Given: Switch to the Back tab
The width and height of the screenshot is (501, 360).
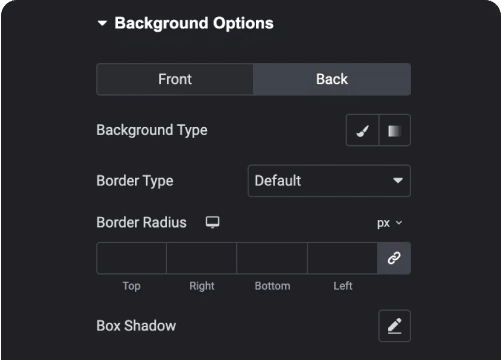Looking at the screenshot, I should coord(332,79).
